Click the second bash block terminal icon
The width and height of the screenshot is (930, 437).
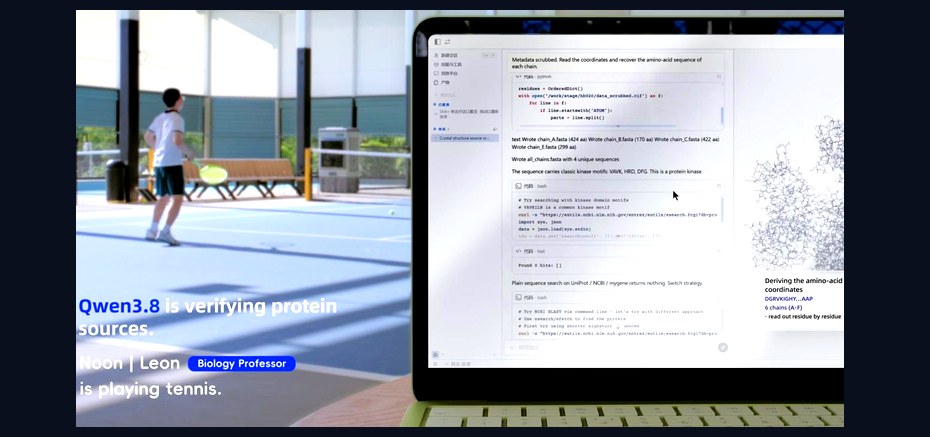click(518, 297)
